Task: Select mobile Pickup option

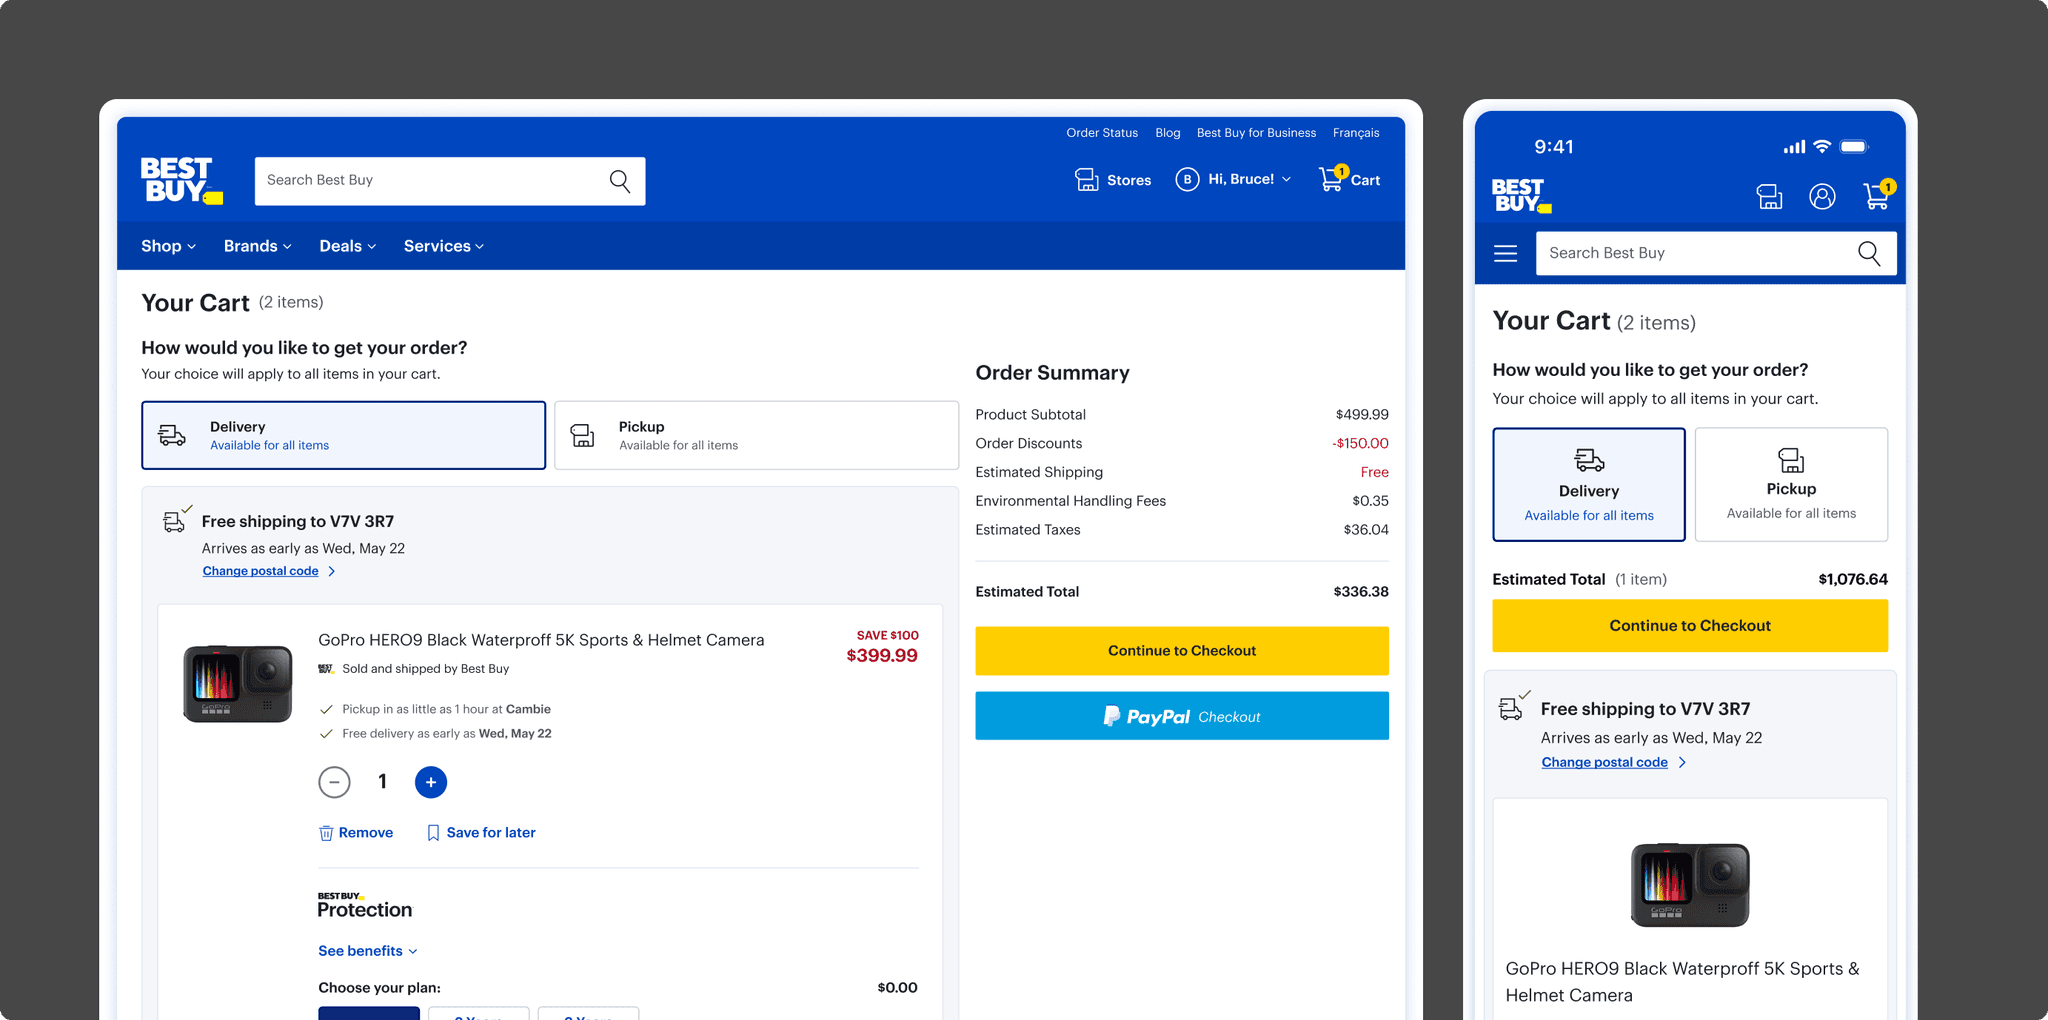Action: coord(1791,485)
